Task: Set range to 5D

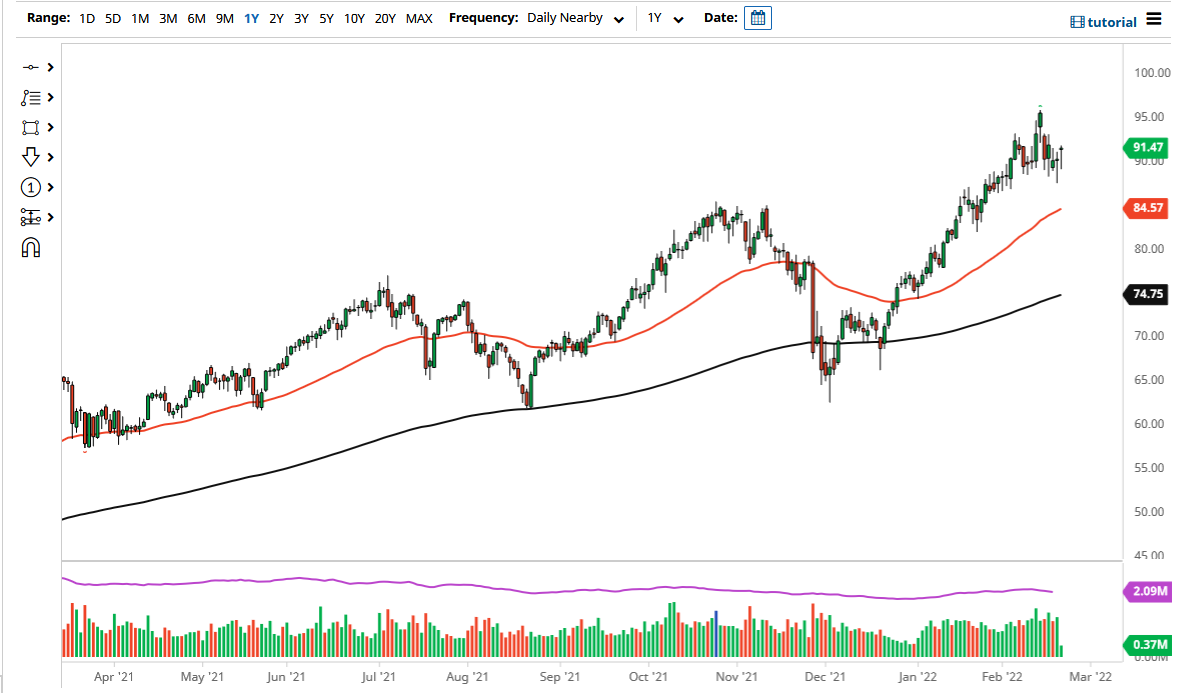Action: click(113, 18)
